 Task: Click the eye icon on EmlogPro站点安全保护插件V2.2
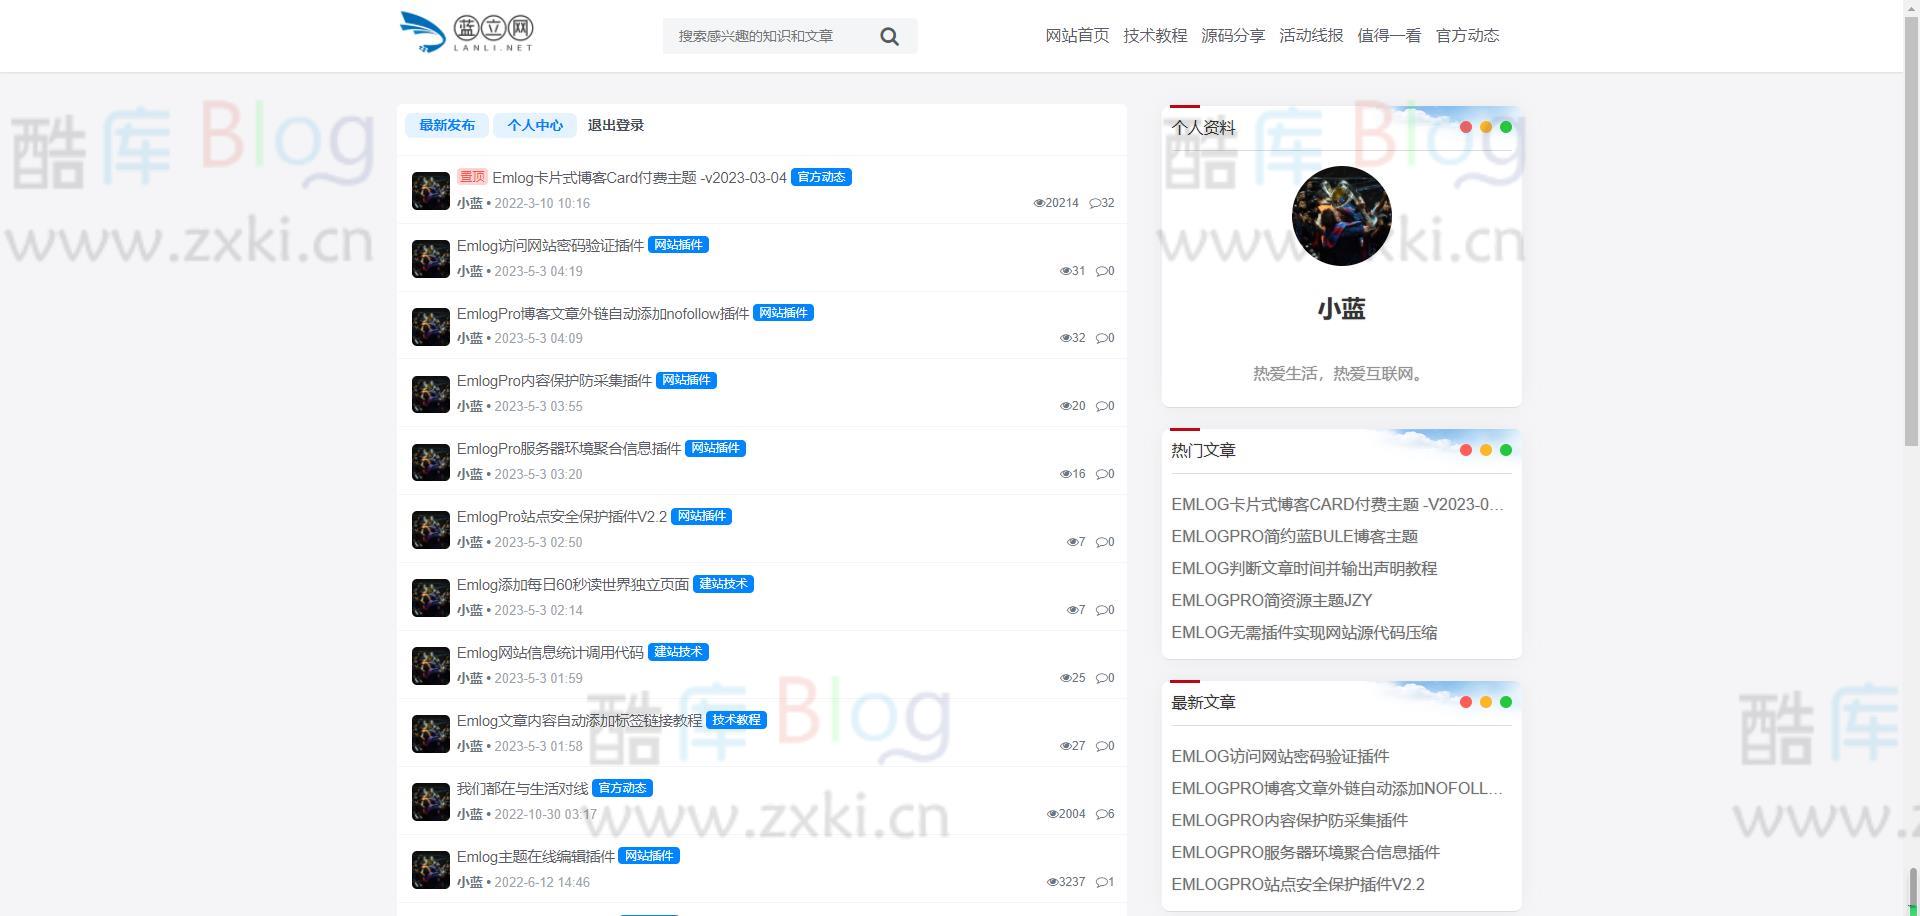(x=1070, y=541)
